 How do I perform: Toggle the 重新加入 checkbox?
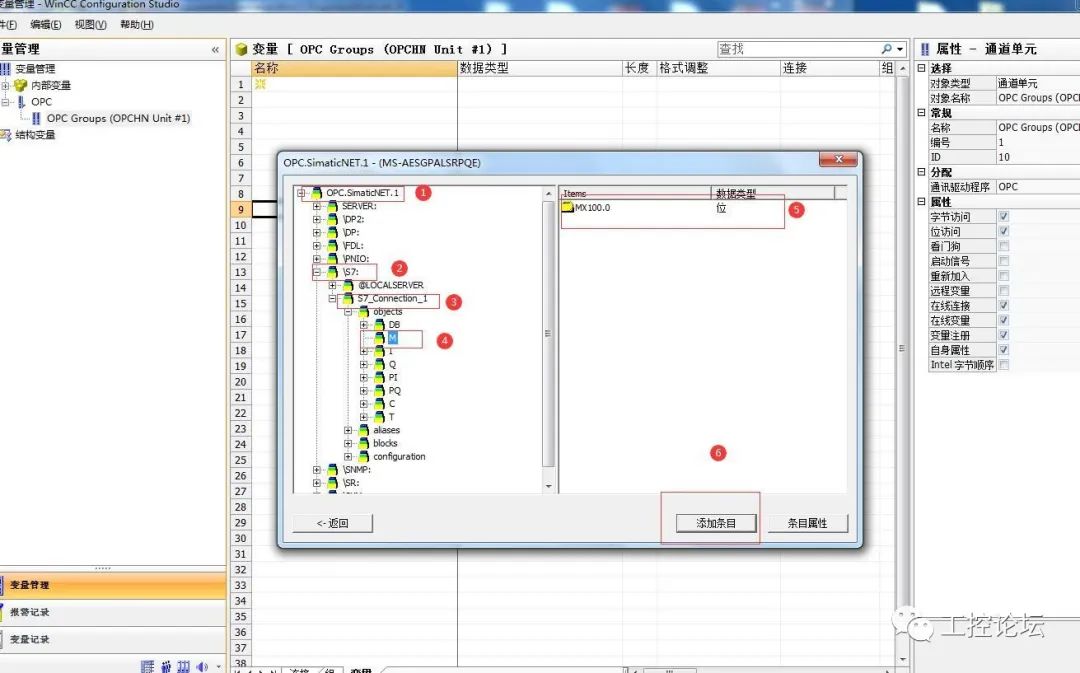click(x=1004, y=276)
